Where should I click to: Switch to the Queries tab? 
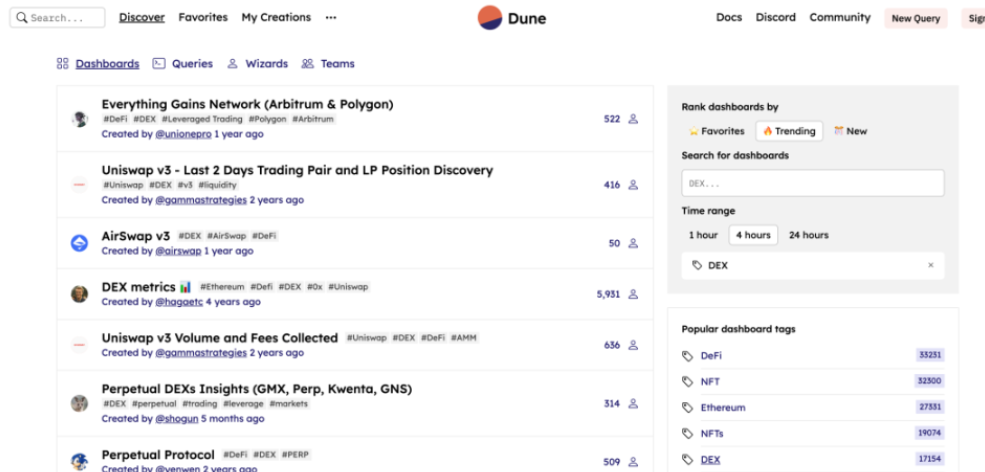[x=183, y=64]
